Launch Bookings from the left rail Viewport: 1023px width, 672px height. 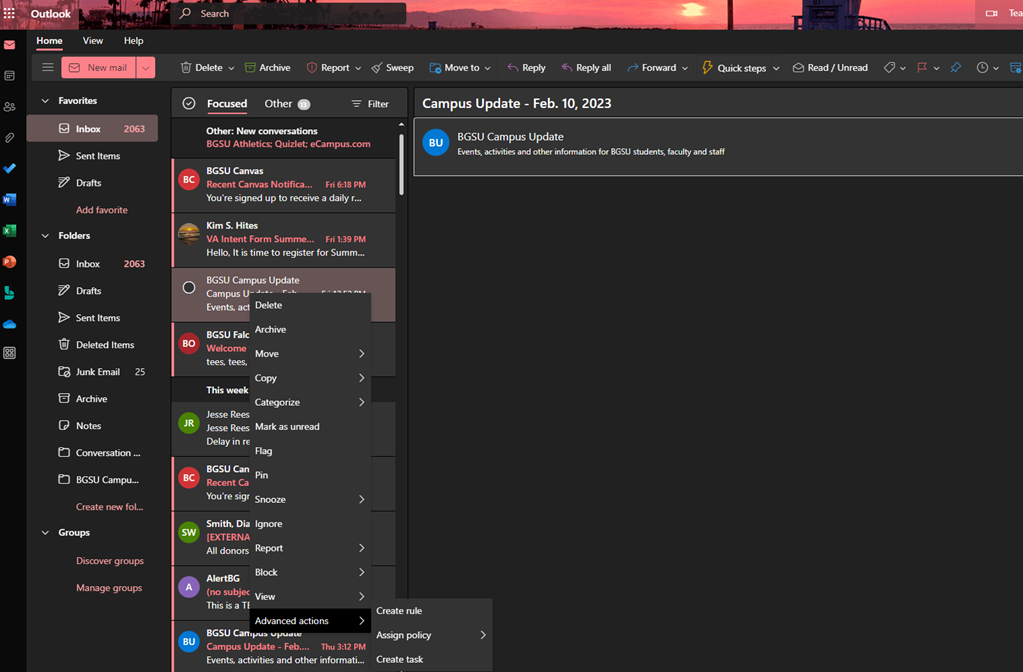click(9, 293)
